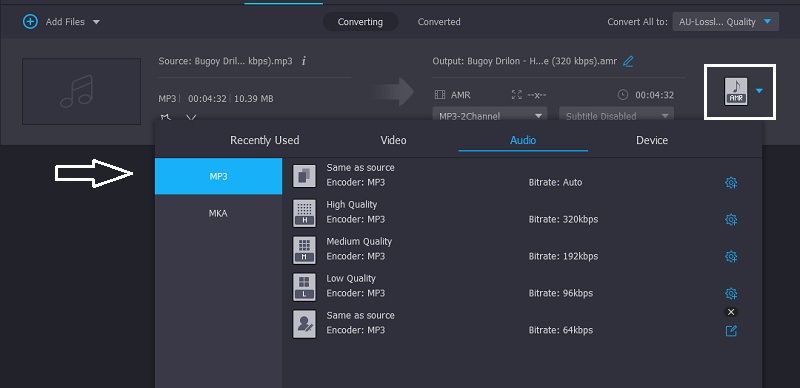Click the AMR output format icon

click(736, 92)
